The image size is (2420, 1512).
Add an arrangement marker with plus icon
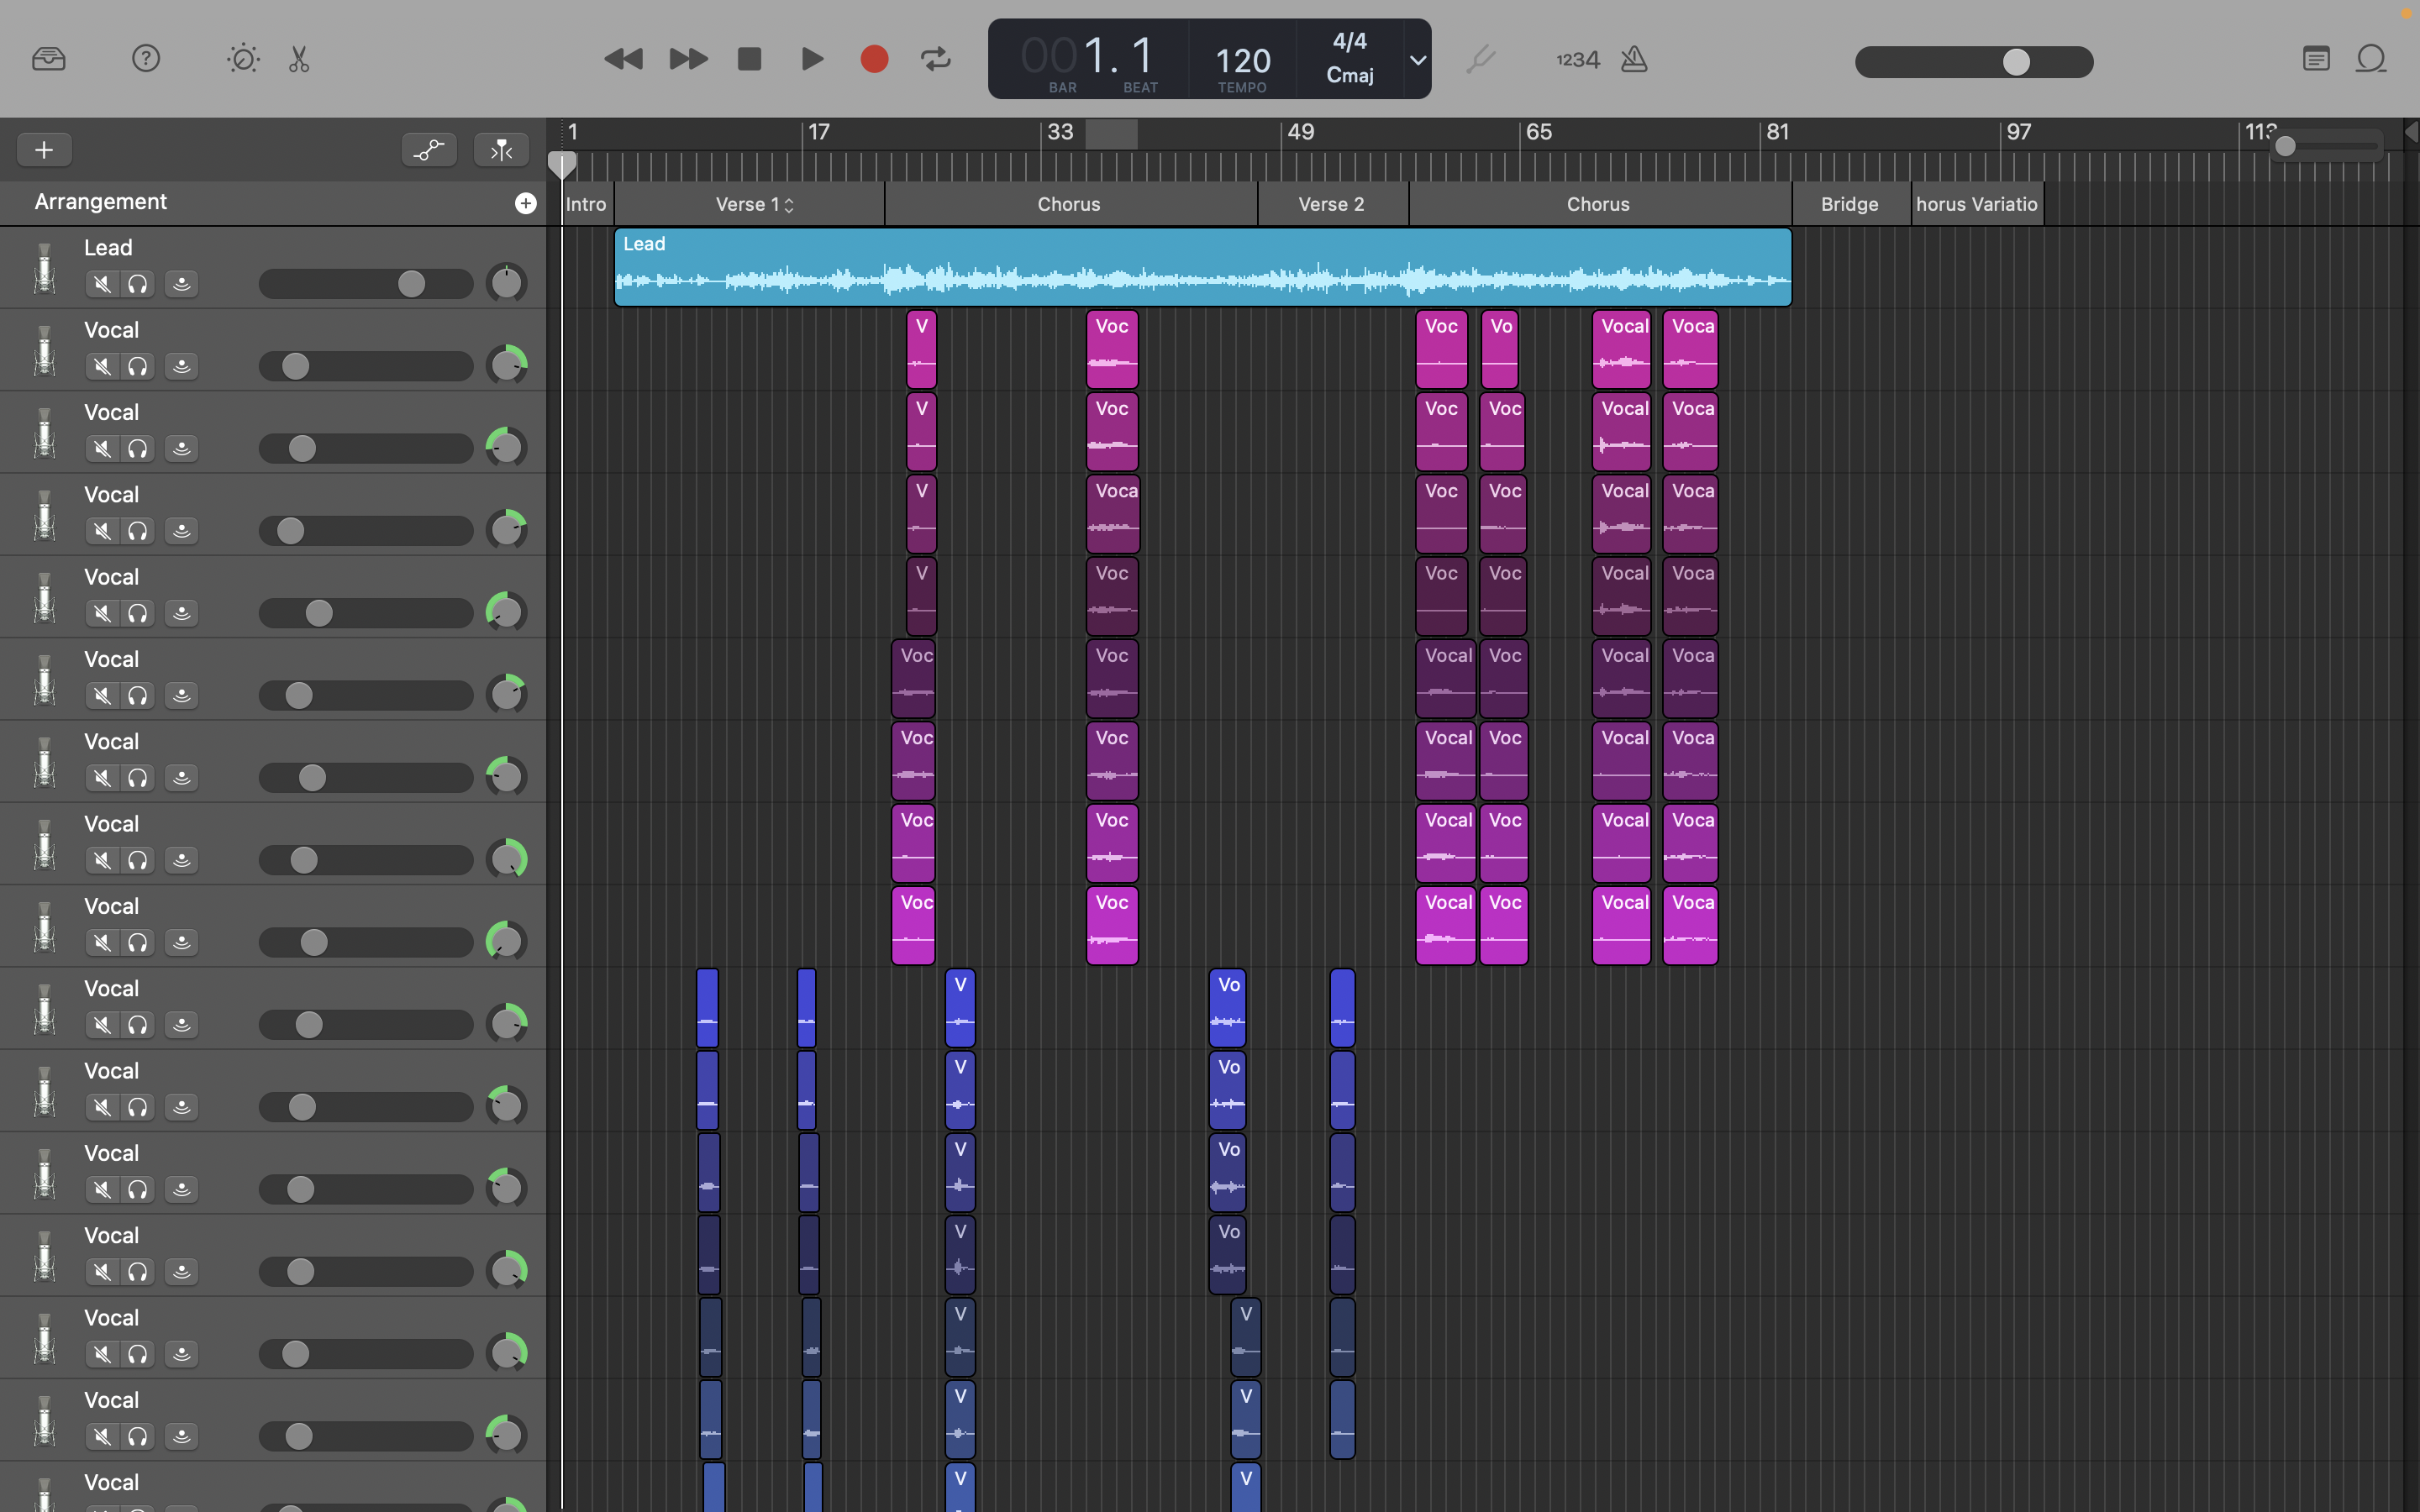click(525, 203)
